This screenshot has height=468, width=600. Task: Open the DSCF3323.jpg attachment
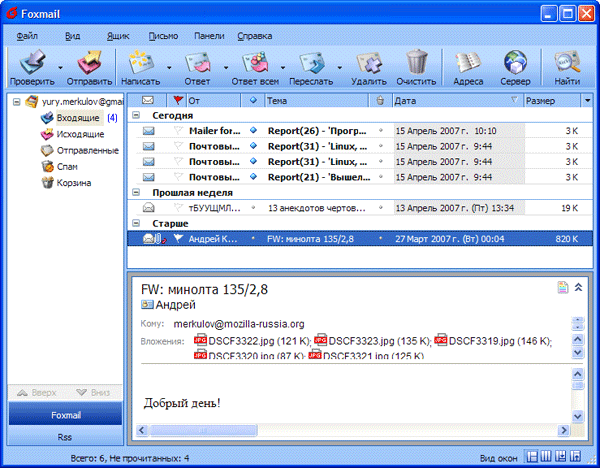(372, 341)
